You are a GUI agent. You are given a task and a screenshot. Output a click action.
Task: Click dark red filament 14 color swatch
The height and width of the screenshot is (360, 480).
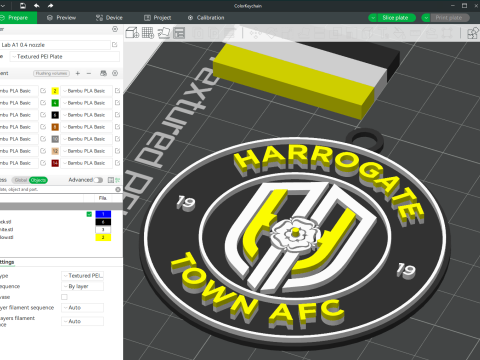(x=55, y=163)
